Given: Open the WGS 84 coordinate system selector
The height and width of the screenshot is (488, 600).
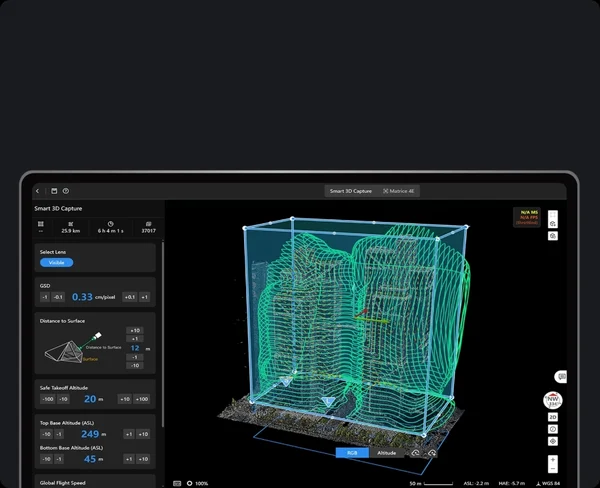Looking at the screenshot, I should pos(549,483).
